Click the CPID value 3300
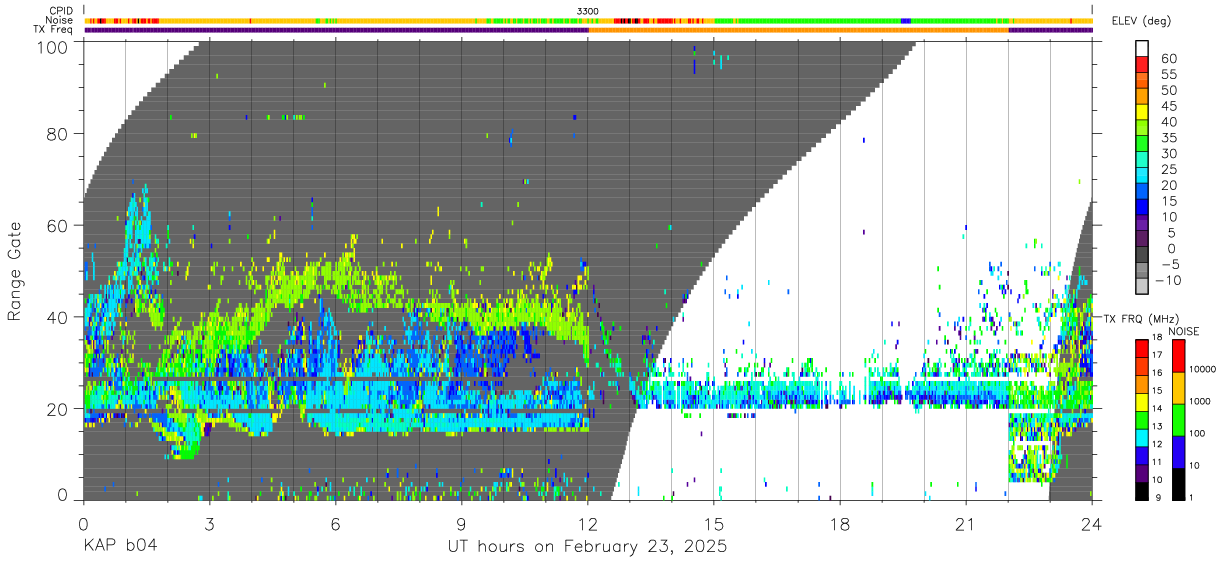 [588, 11]
